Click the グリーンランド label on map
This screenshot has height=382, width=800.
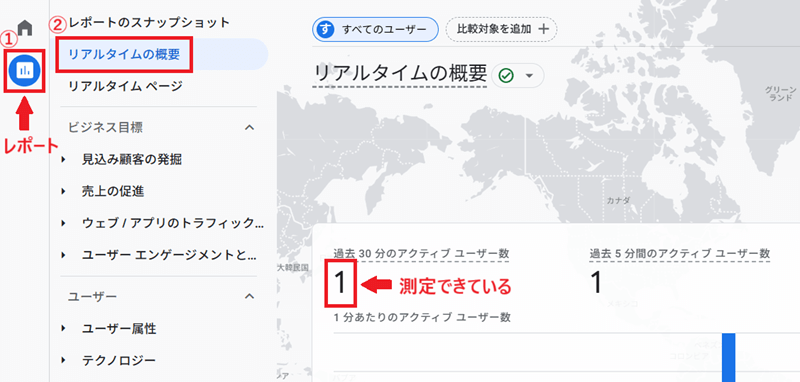pos(781,93)
